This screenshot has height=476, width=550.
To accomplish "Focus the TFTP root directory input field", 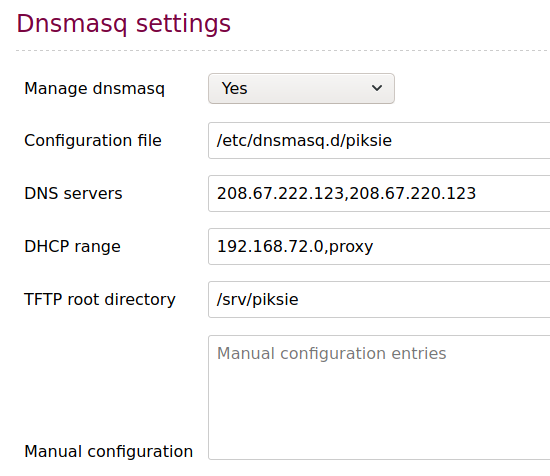I will 379,299.
